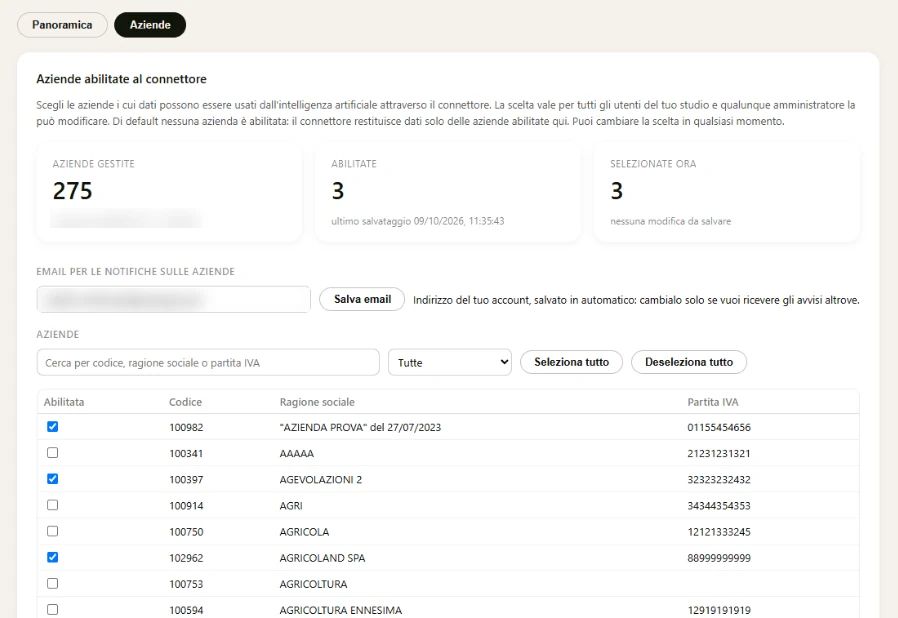This screenshot has height=618, width=898.
Task: Uncheck the "AZIENDA PROVA" row checkbox
Action: click(53, 427)
